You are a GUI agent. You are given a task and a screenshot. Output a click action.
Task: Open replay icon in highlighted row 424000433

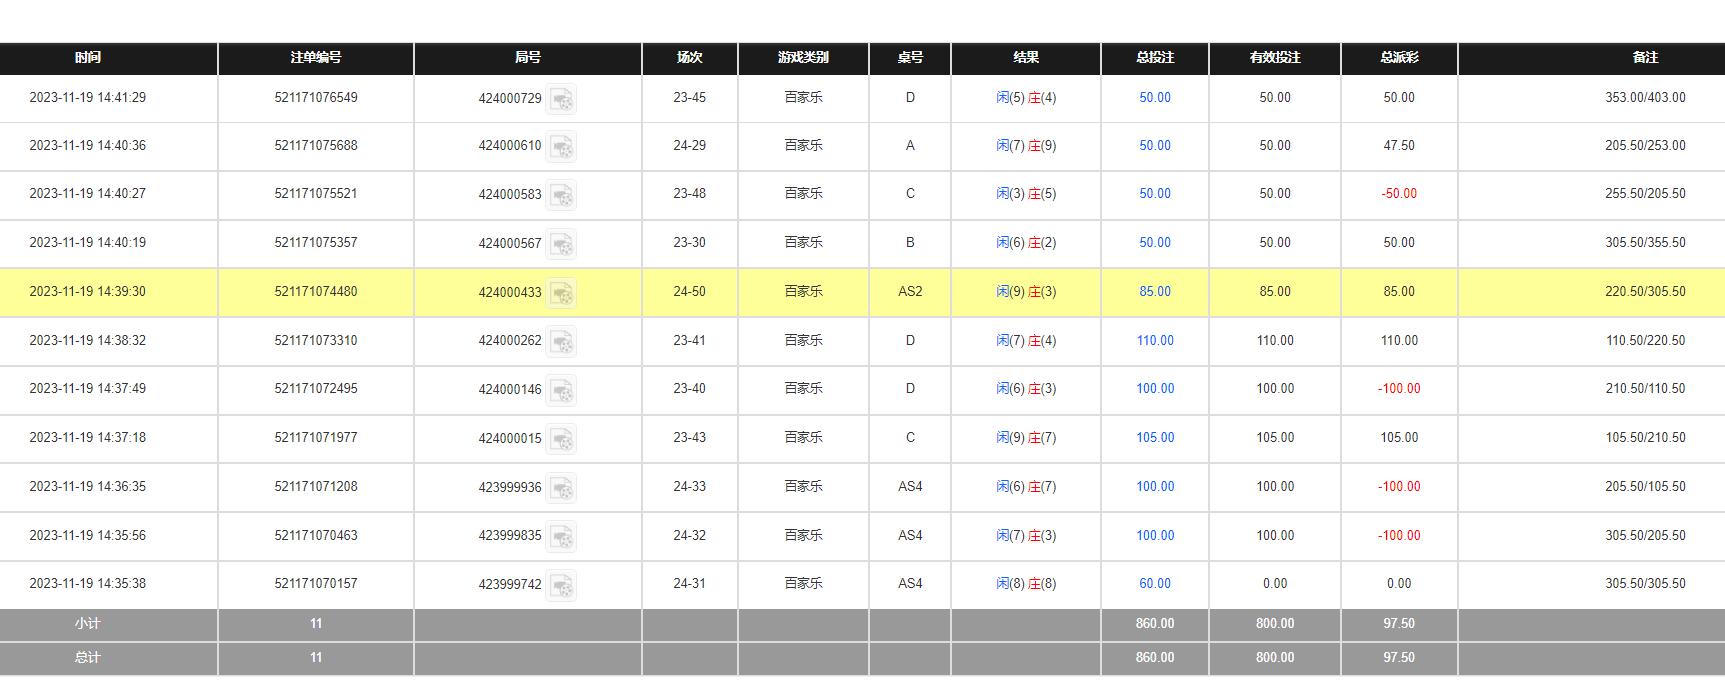(x=562, y=293)
